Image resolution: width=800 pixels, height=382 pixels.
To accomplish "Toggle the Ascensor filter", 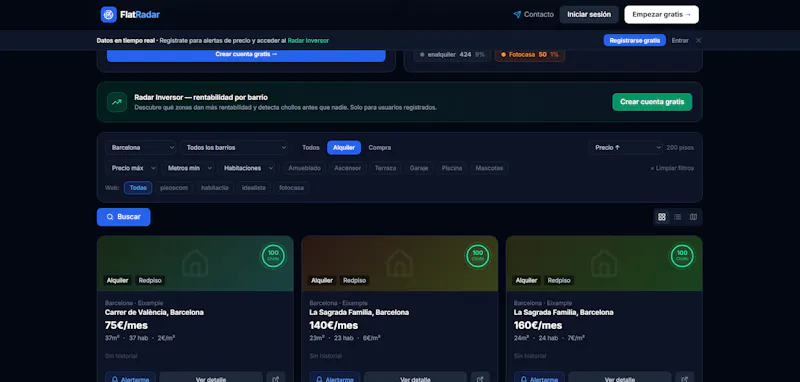I will click(x=347, y=168).
